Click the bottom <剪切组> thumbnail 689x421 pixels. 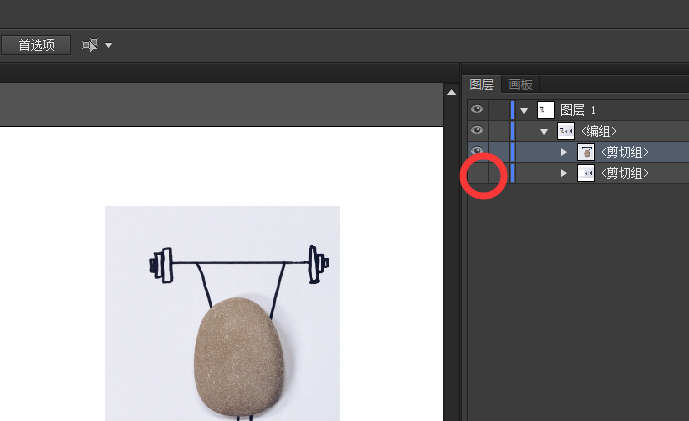tap(586, 173)
